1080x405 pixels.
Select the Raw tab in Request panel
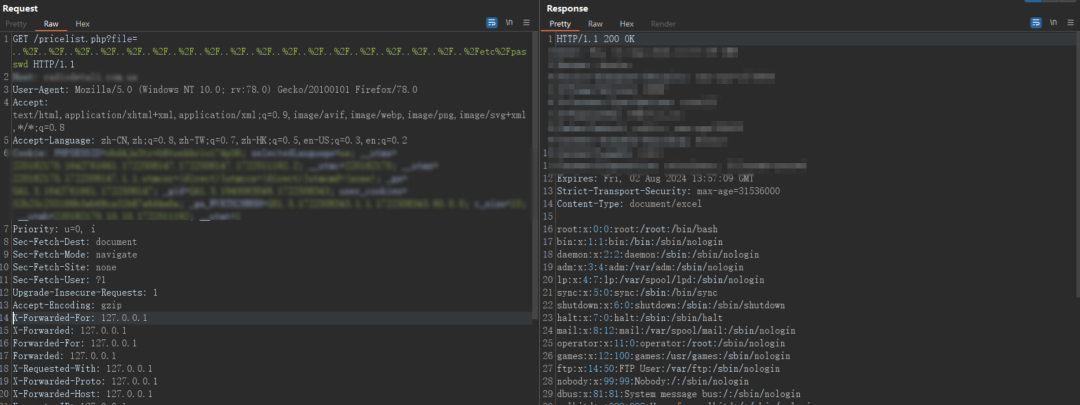click(52, 24)
